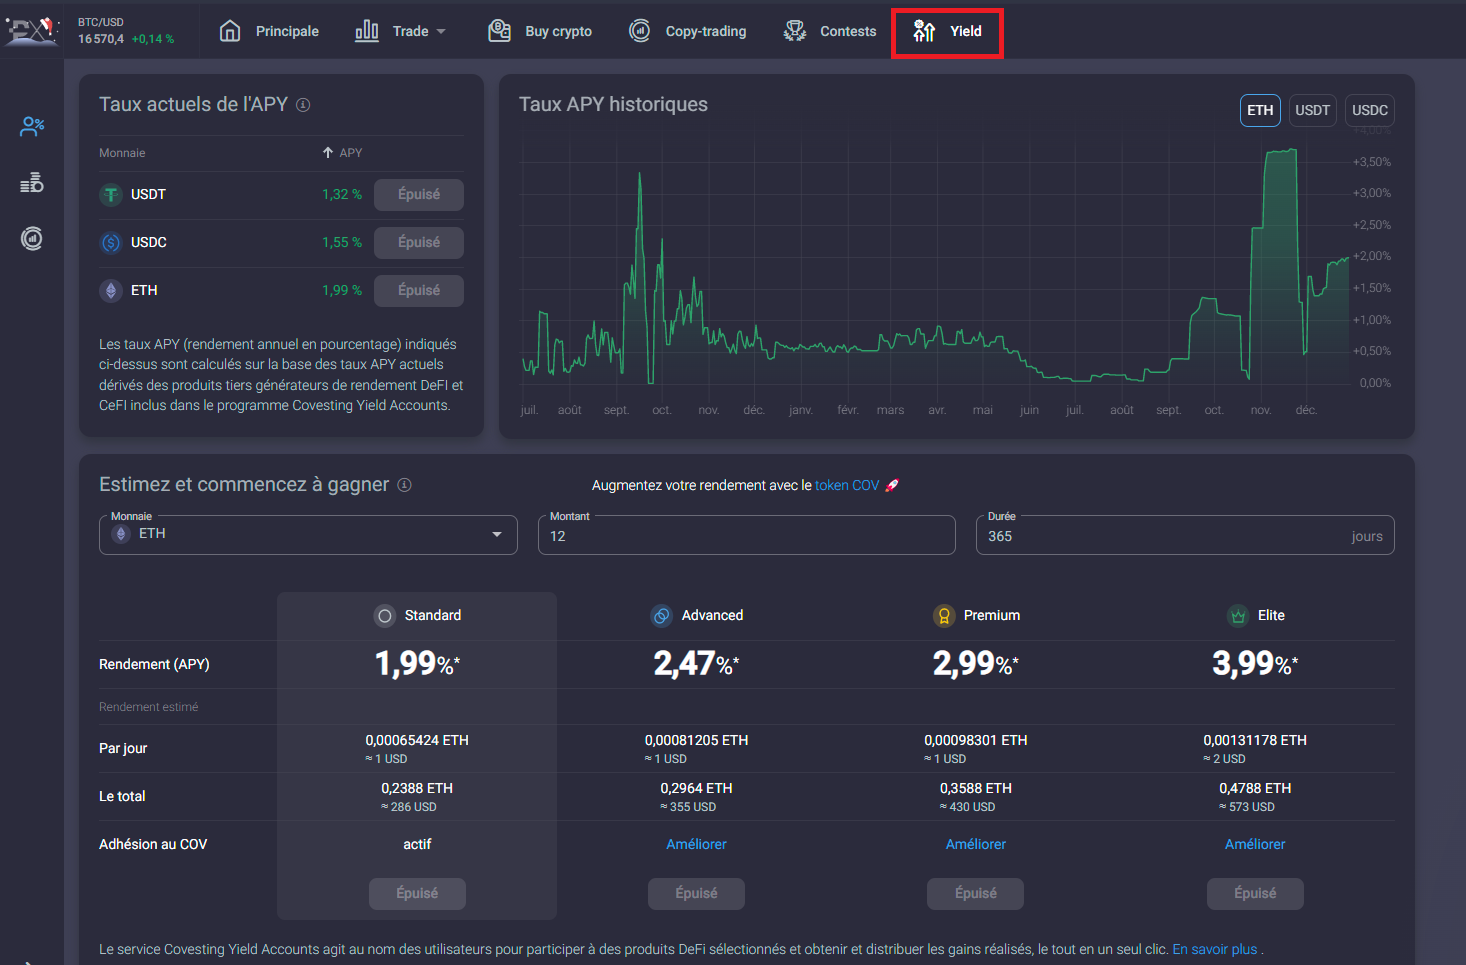Click the BTC/USD price ticker
Viewport: 1466px width, 965px height.
pyautogui.click(x=126, y=31)
